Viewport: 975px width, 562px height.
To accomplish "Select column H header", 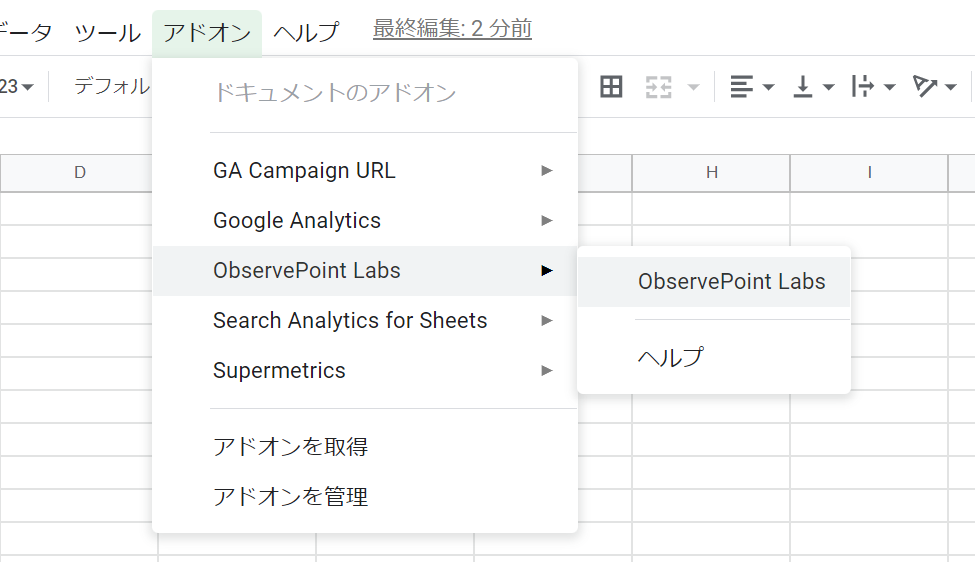I will point(711,173).
